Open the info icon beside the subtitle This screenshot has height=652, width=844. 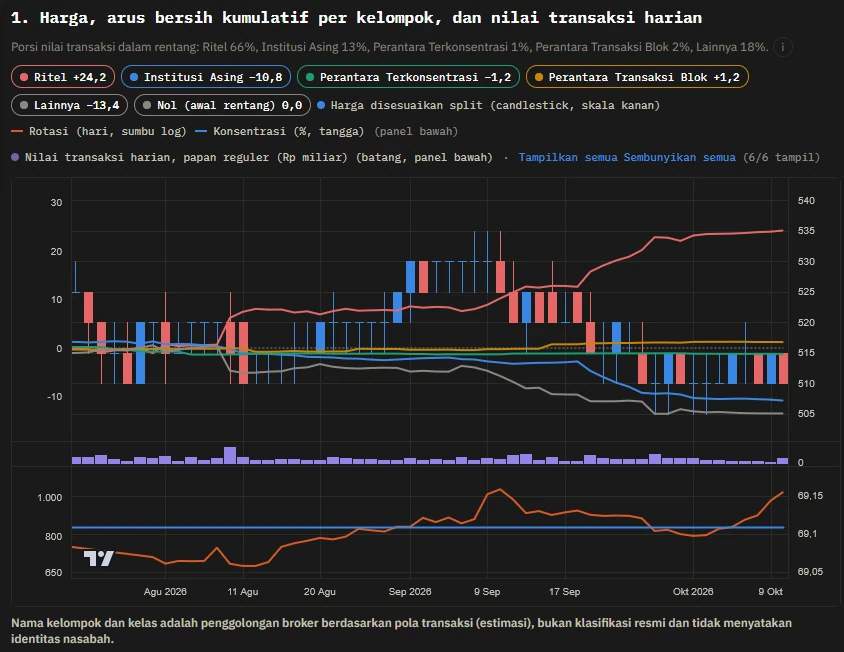(x=783, y=47)
